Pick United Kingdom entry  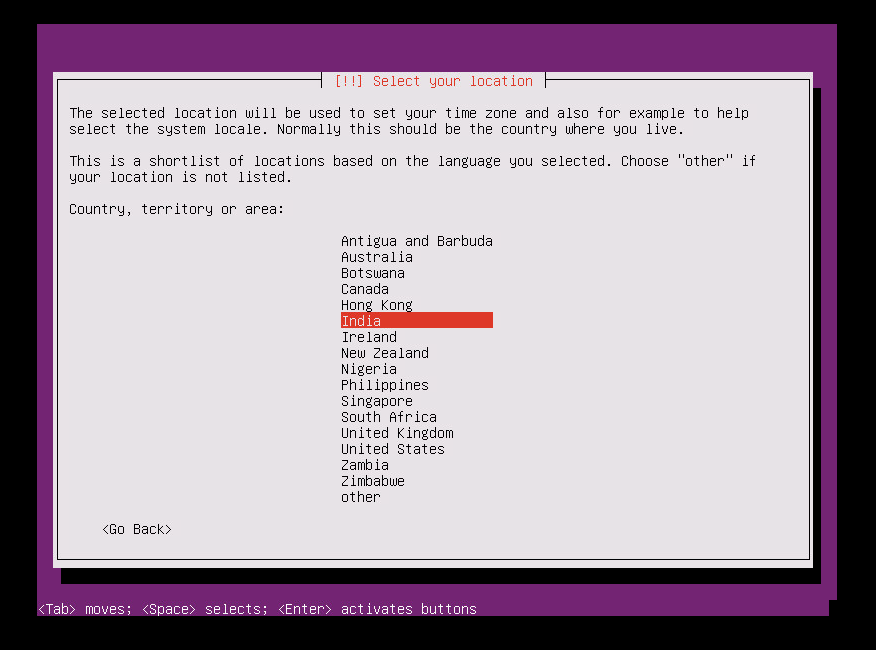(397, 433)
